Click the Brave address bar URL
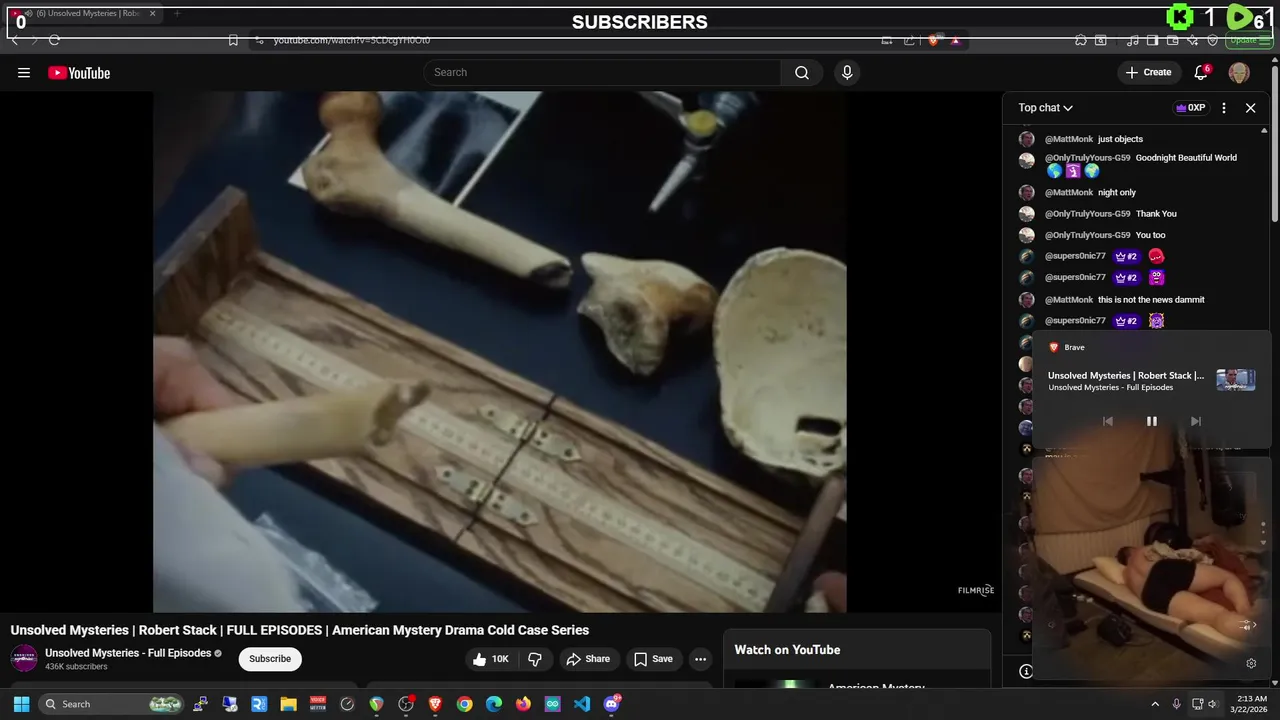 [352, 40]
